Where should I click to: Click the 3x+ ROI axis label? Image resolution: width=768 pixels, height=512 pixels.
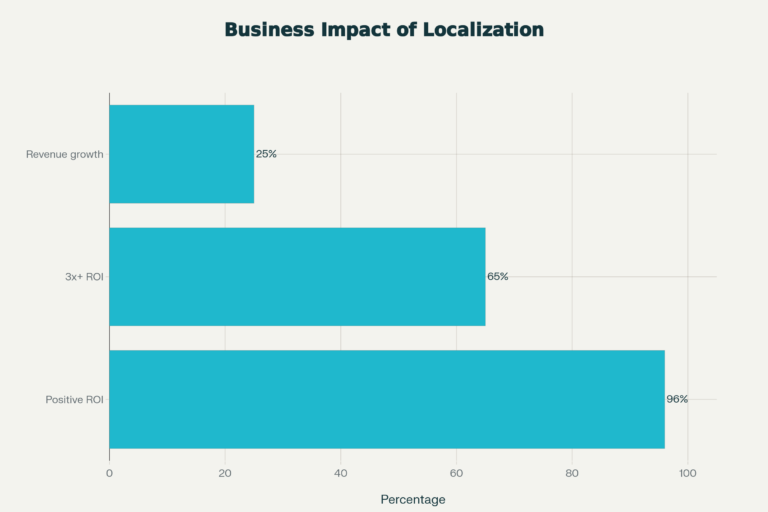click(x=84, y=277)
